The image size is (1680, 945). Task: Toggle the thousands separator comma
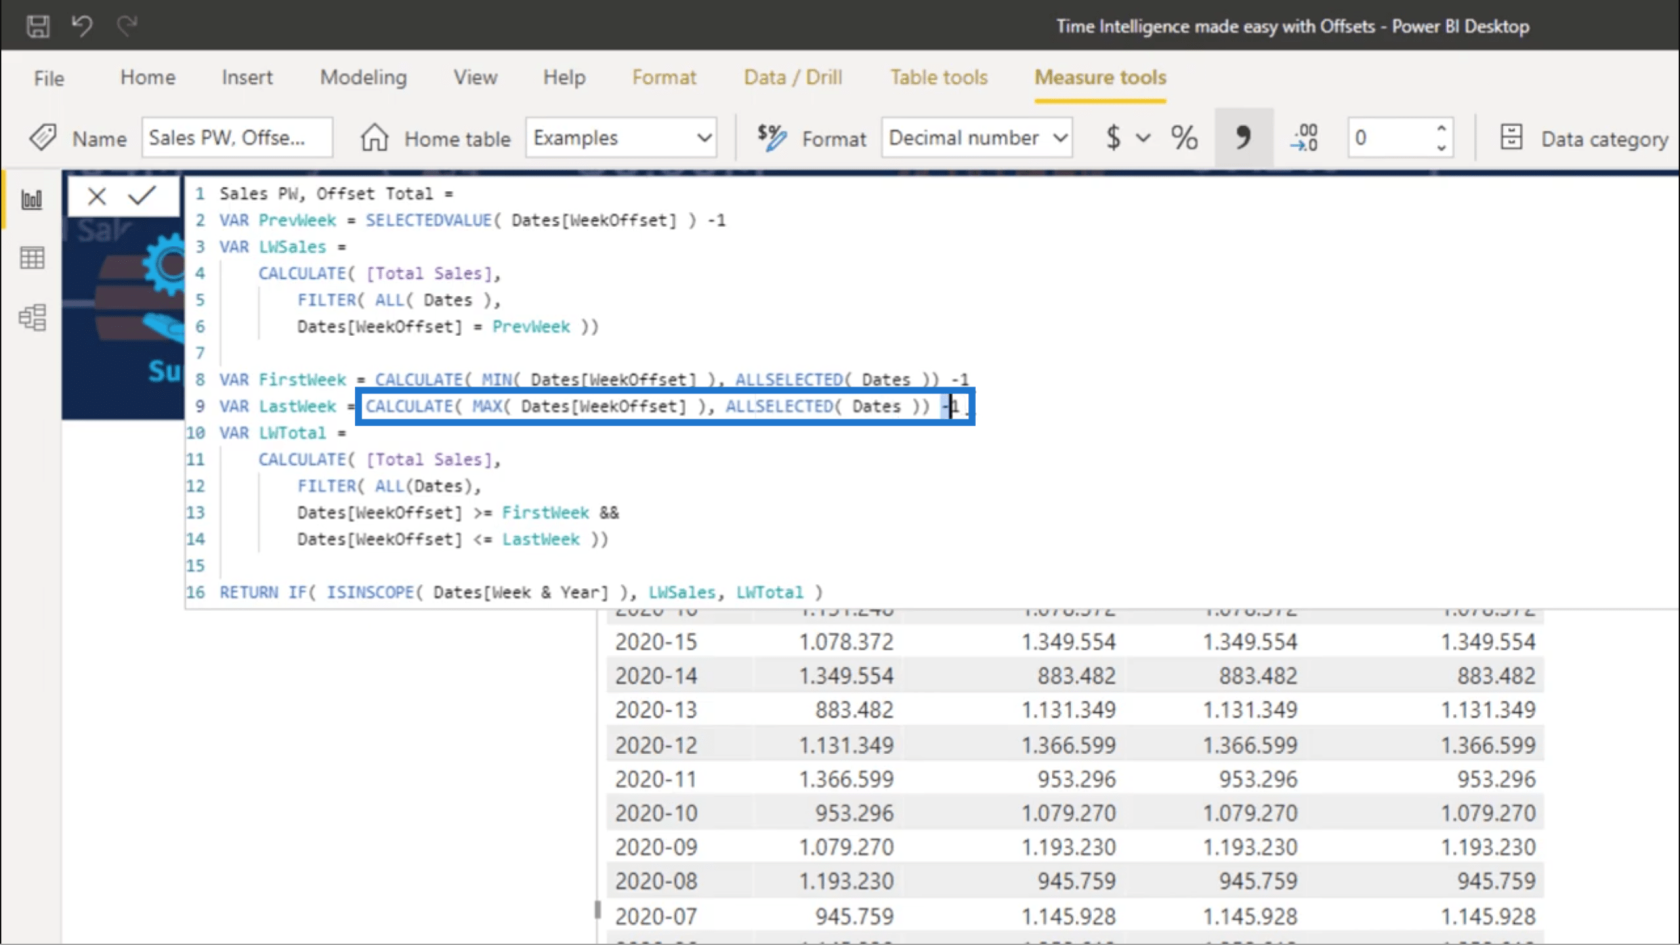pos(1243,137)
